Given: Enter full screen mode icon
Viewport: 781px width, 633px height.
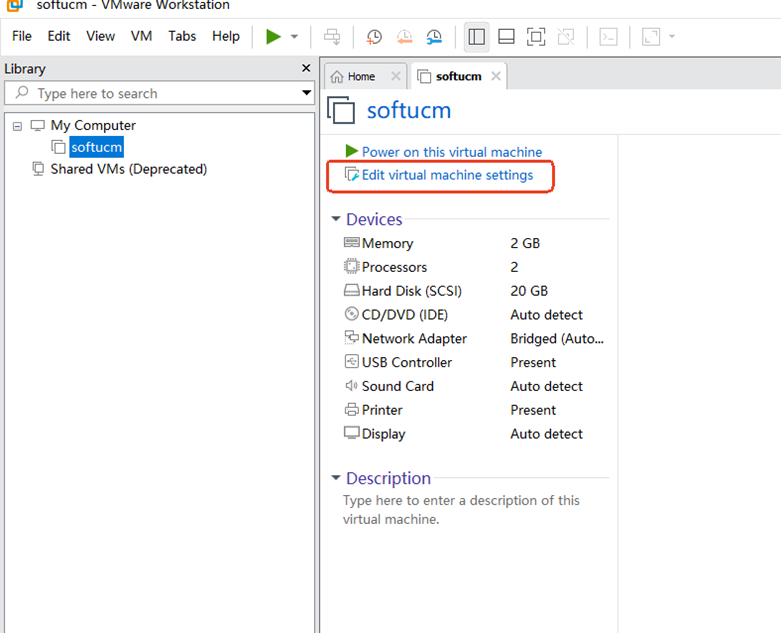Looking at the screenshot, I should (x=536, y=36).
